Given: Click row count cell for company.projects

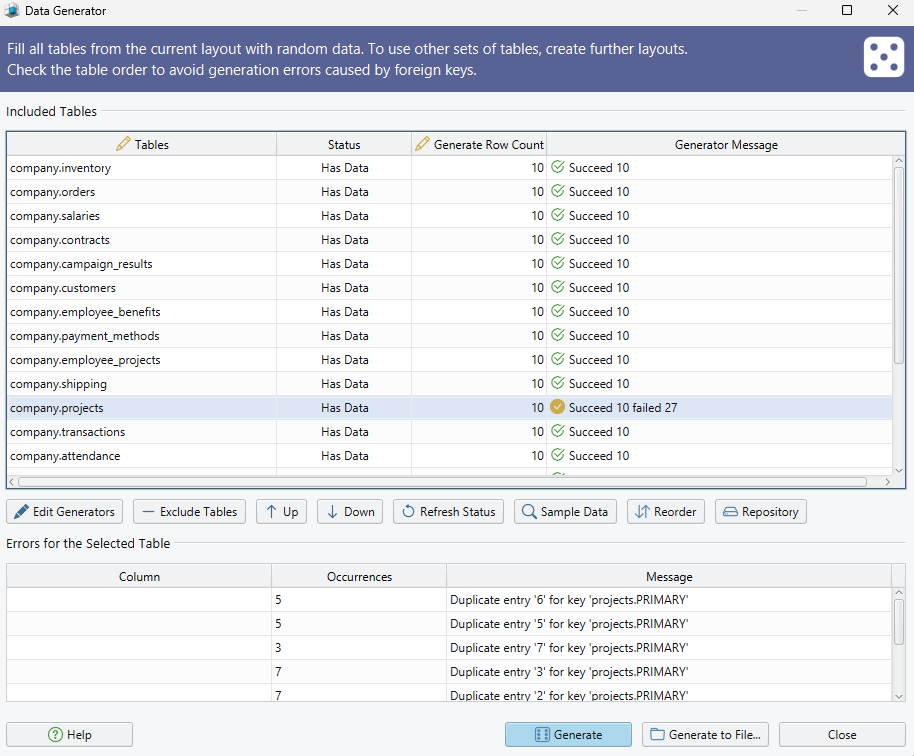Looking at the screenshot, I should click(479, 407).
